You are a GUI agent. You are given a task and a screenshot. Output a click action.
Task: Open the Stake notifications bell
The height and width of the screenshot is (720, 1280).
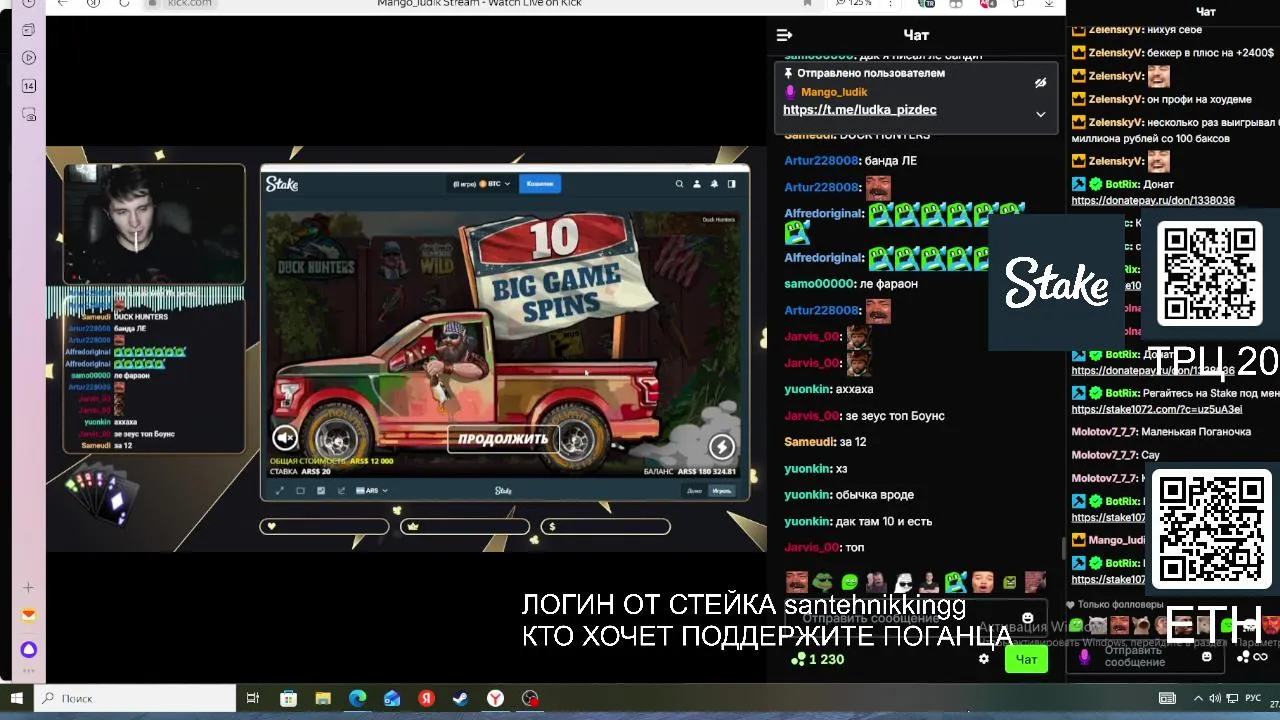714,184
